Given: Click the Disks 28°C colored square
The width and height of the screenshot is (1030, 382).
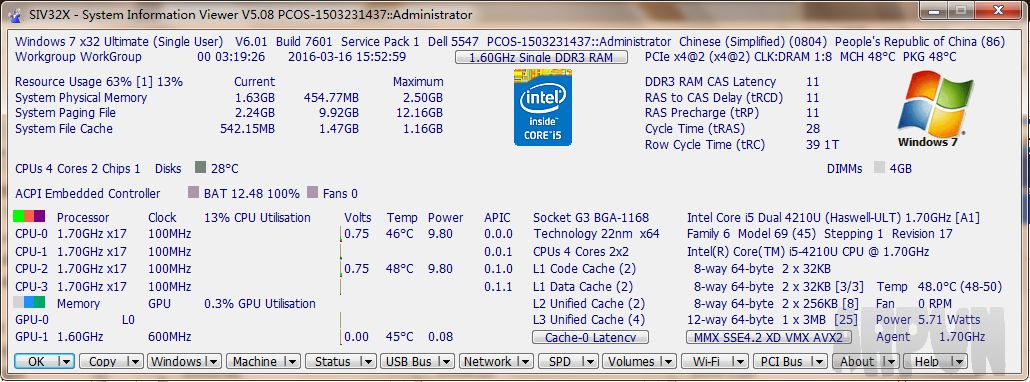Looking at the screenshot, I should click(x=200, y=167).
